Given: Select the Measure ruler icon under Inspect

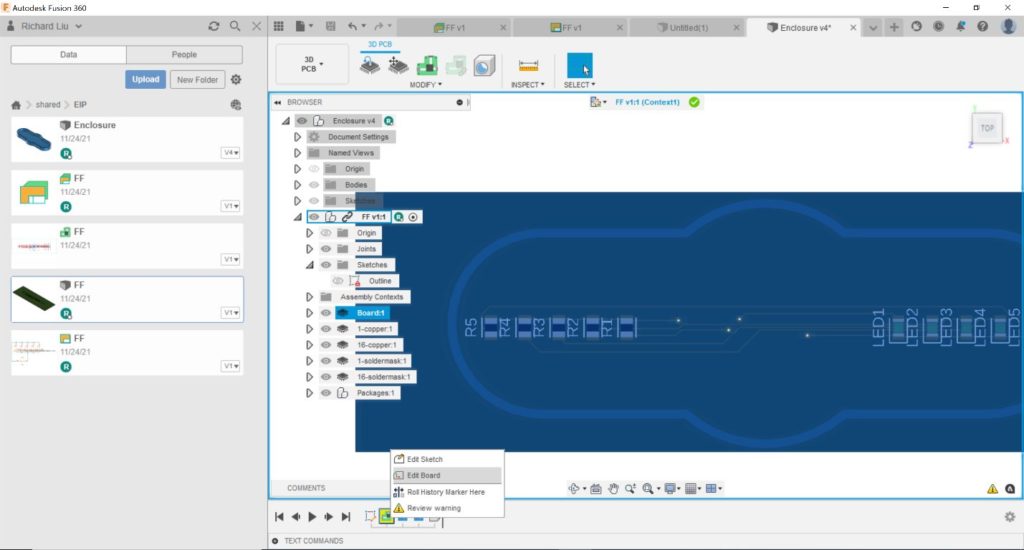Looking at the screenshot, I should click(528, 65).
